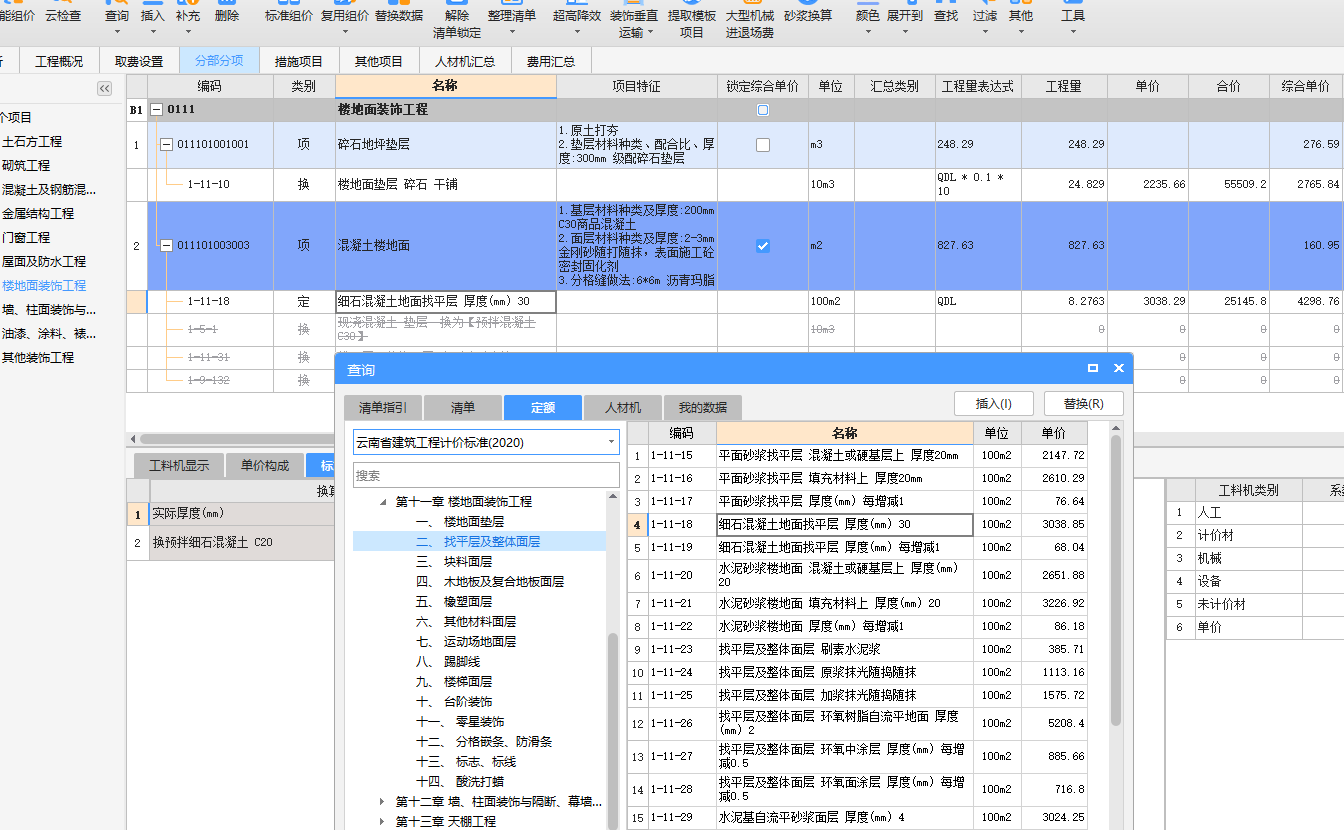Switch to the 取费设置 tab
This screenshot has width=1344, height=830.
139,61
